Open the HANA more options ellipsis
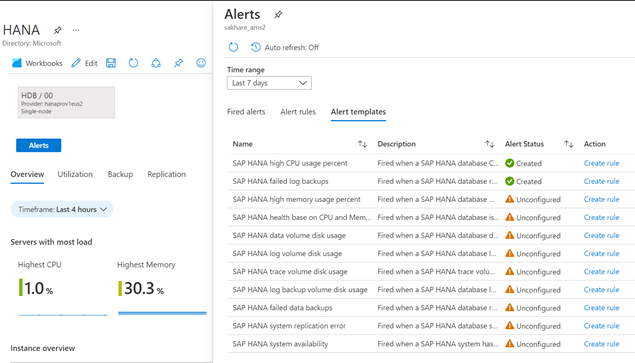Screen dimensions: 635x363 tap(76, 30)
